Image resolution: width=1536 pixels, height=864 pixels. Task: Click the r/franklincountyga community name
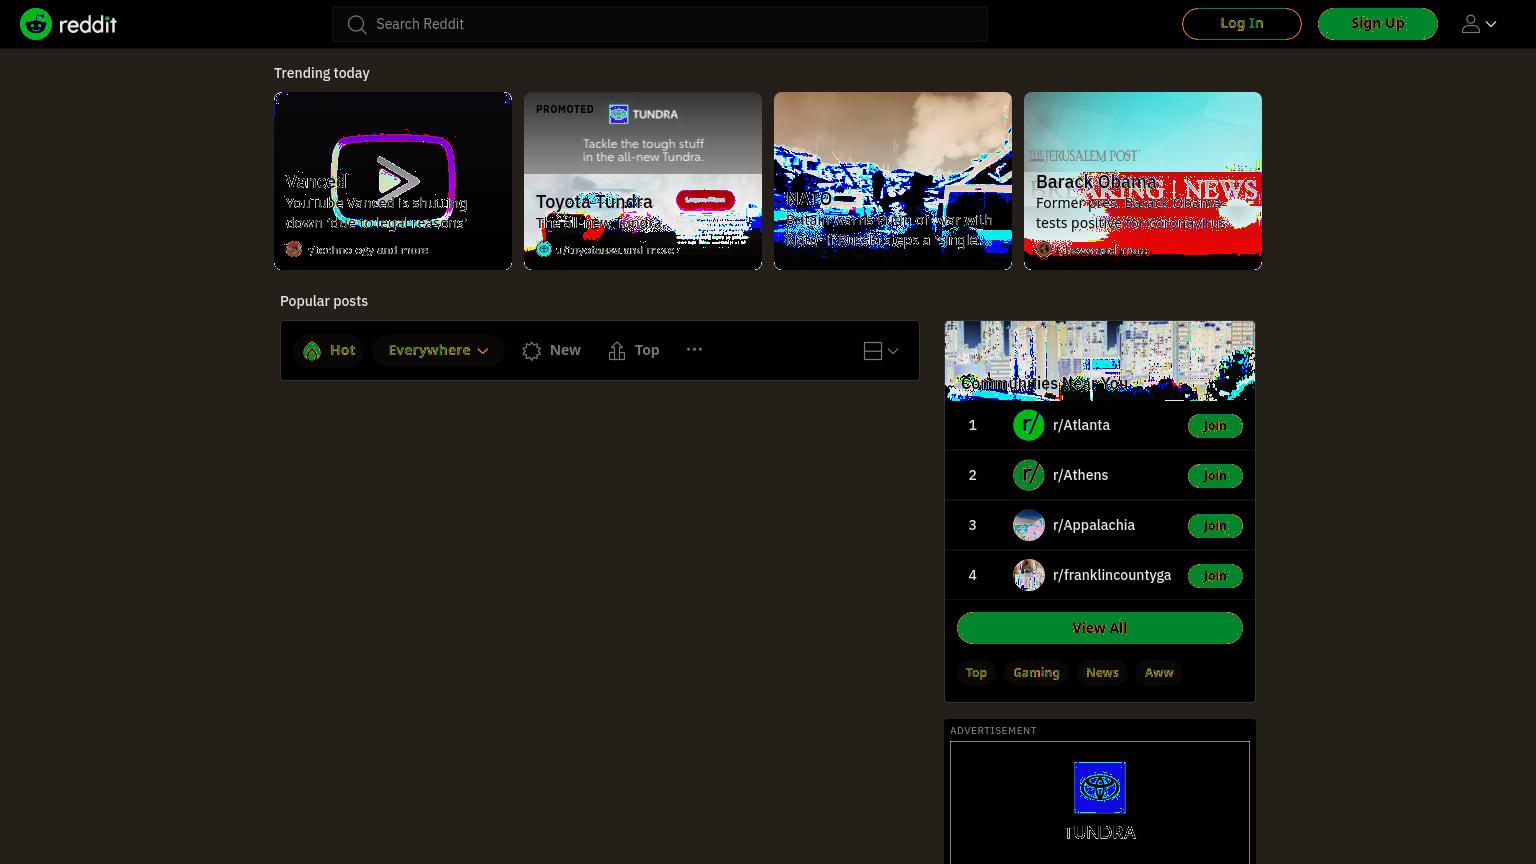(1112, 575)
